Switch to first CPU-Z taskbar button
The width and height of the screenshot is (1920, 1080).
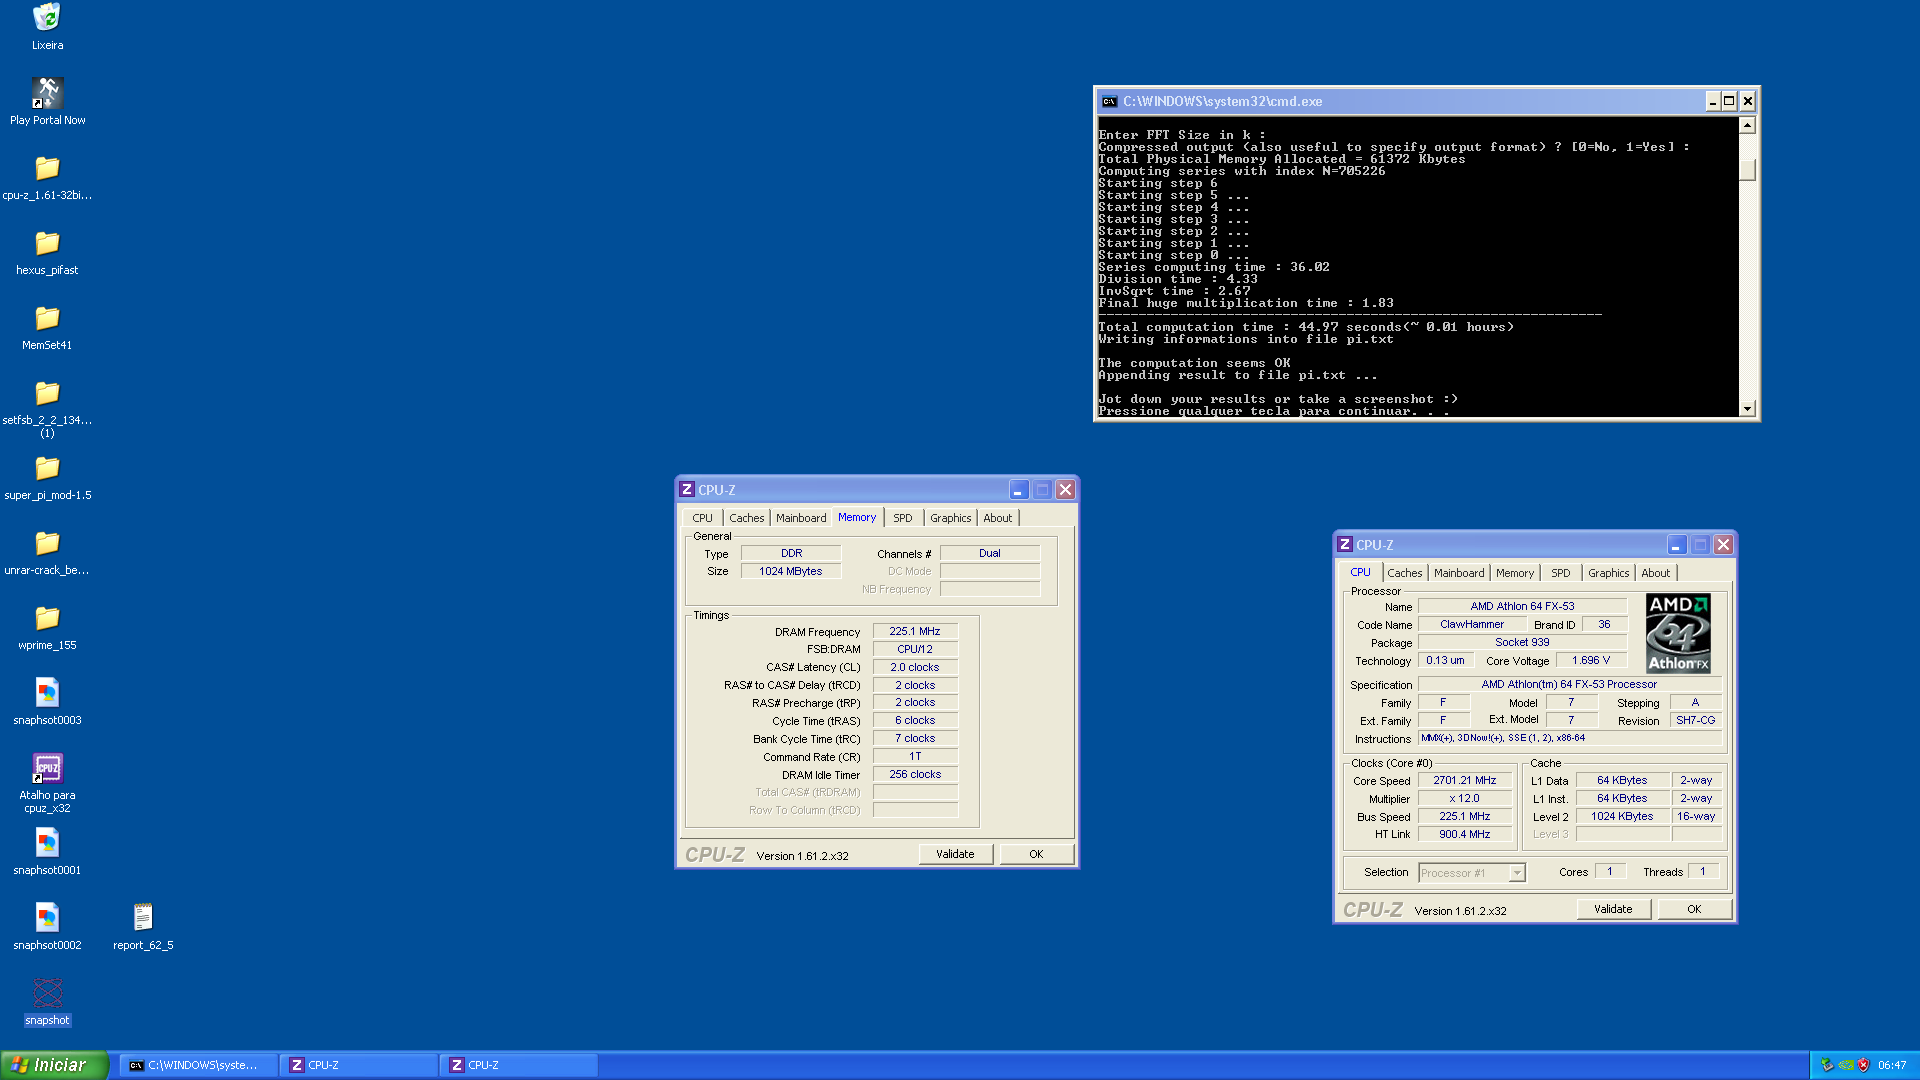[x=358, y=1065]
